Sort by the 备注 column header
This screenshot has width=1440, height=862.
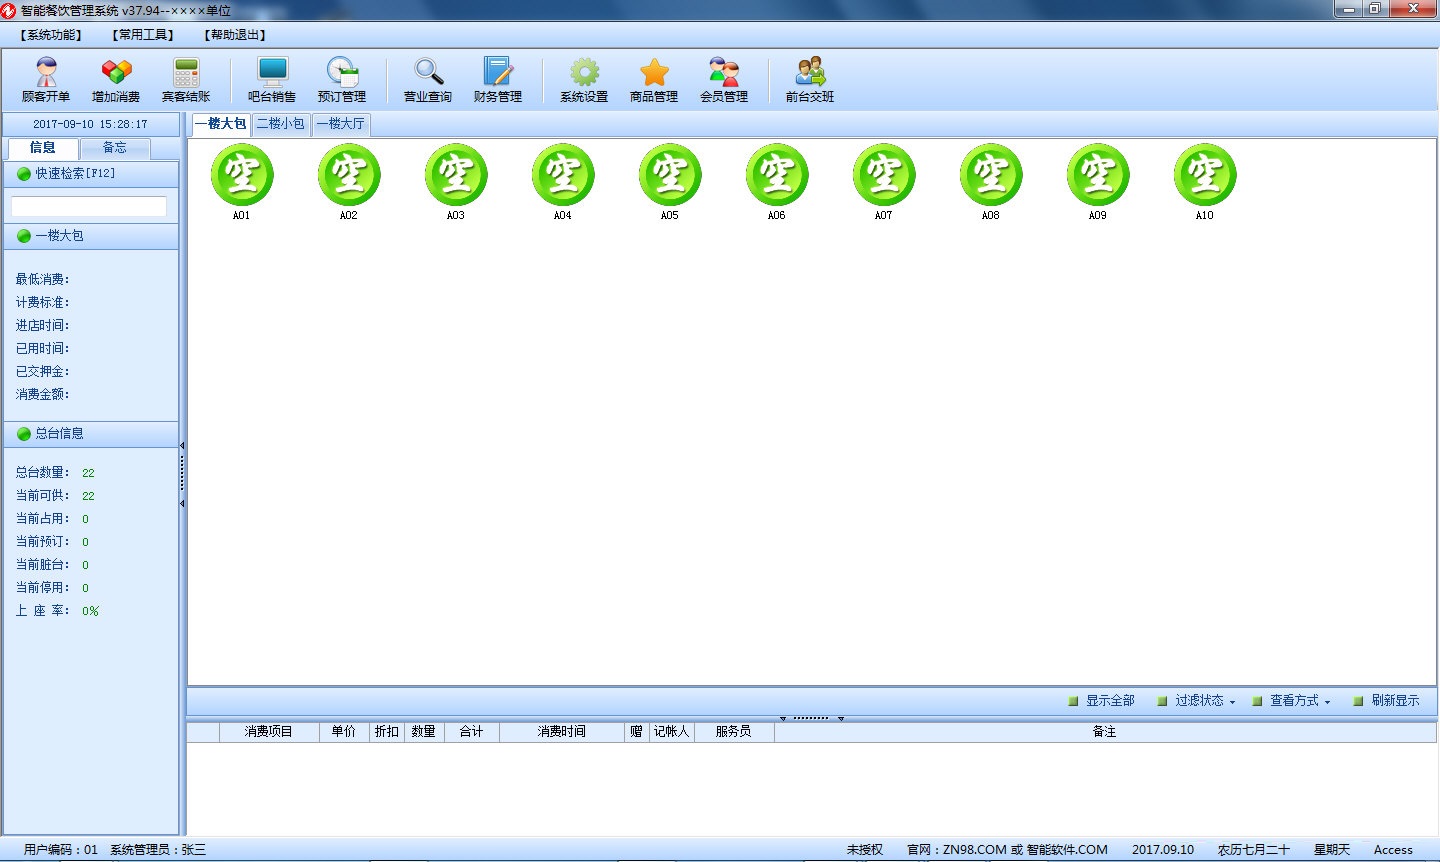point(1105,732)
